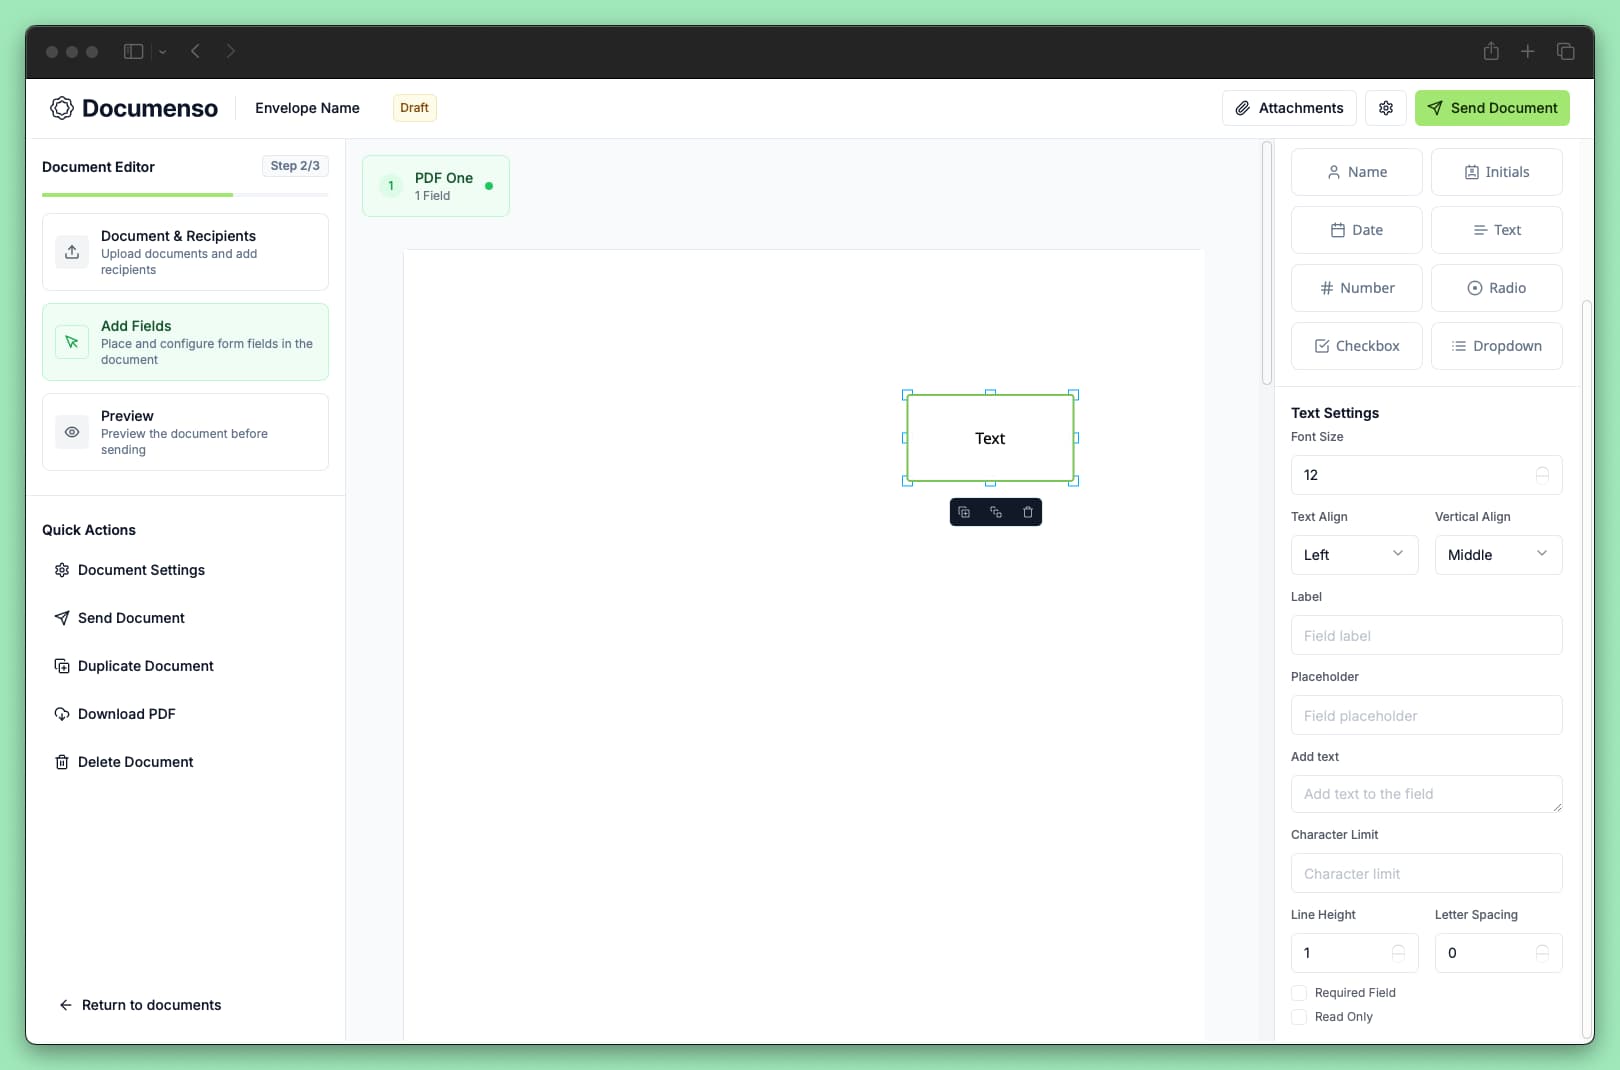Click the link icon below the Text field
Image resolution: width=1620 pixels, height=1070 pixels.
pyautogui.click(x=995, y=511)
